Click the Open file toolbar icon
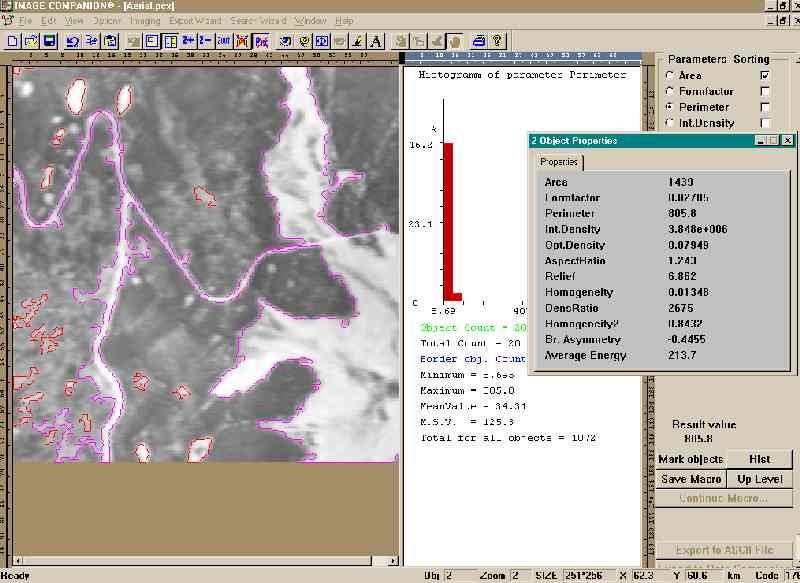 30,41
